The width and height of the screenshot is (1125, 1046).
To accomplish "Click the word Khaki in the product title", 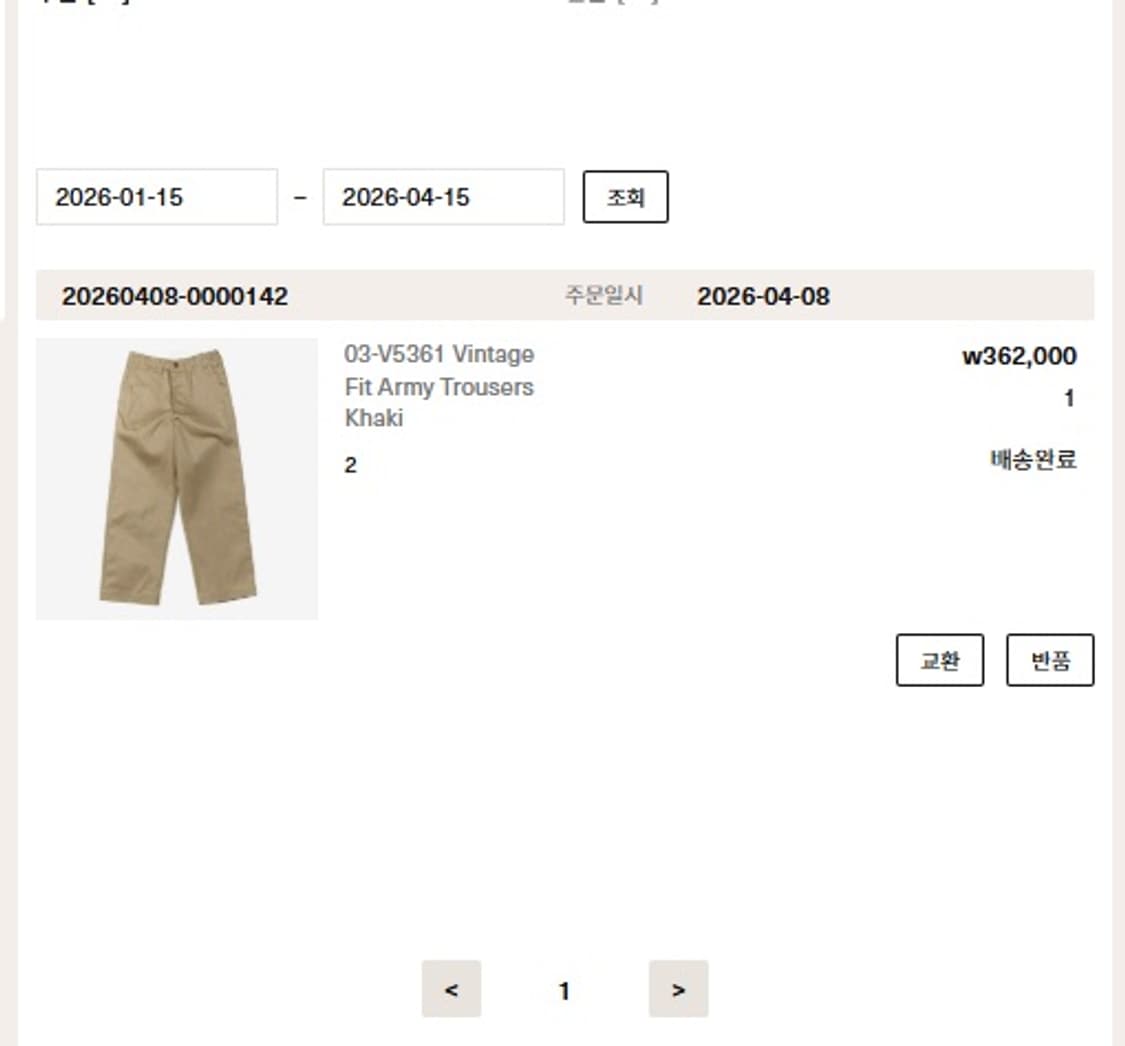I will click(x=374, y=418).
